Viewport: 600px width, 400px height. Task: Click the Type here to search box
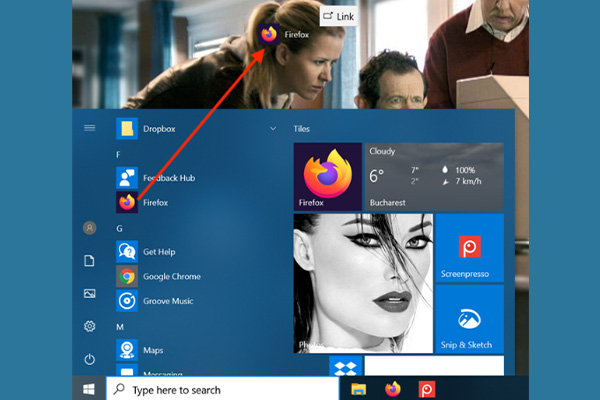(222, 389)
